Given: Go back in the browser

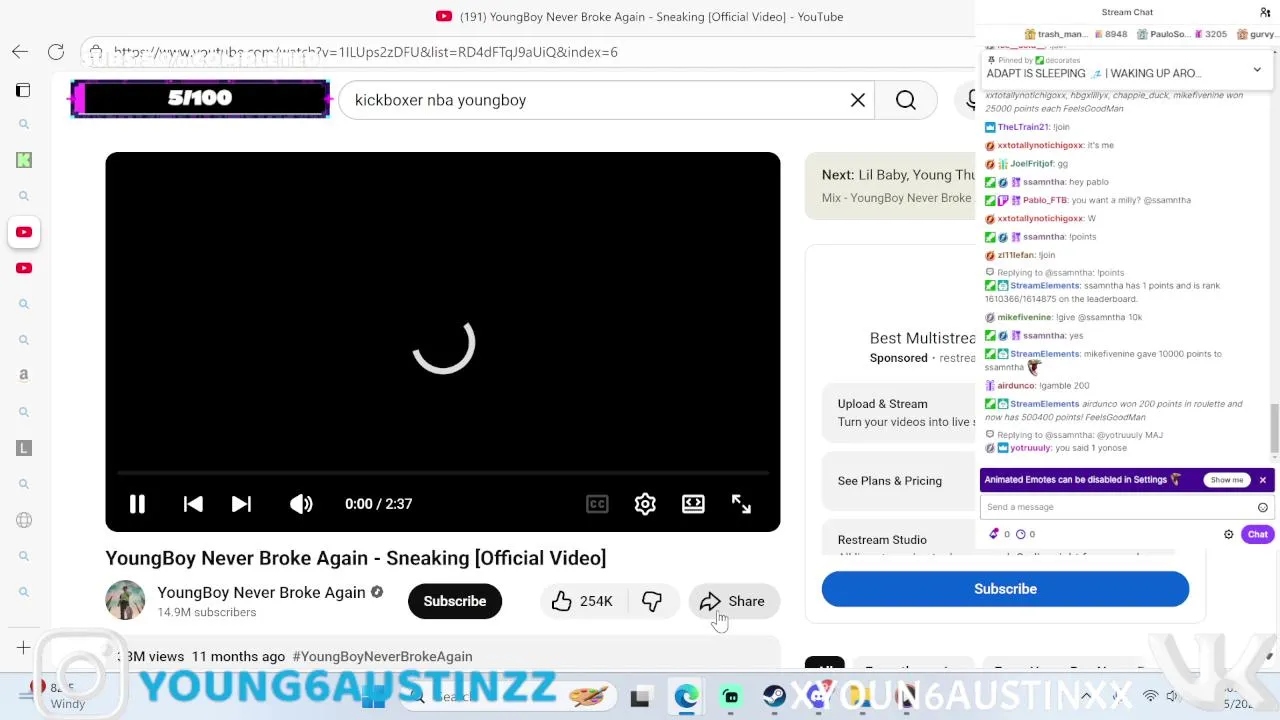Looking at the screenshot, I should [x=20, y=52].
